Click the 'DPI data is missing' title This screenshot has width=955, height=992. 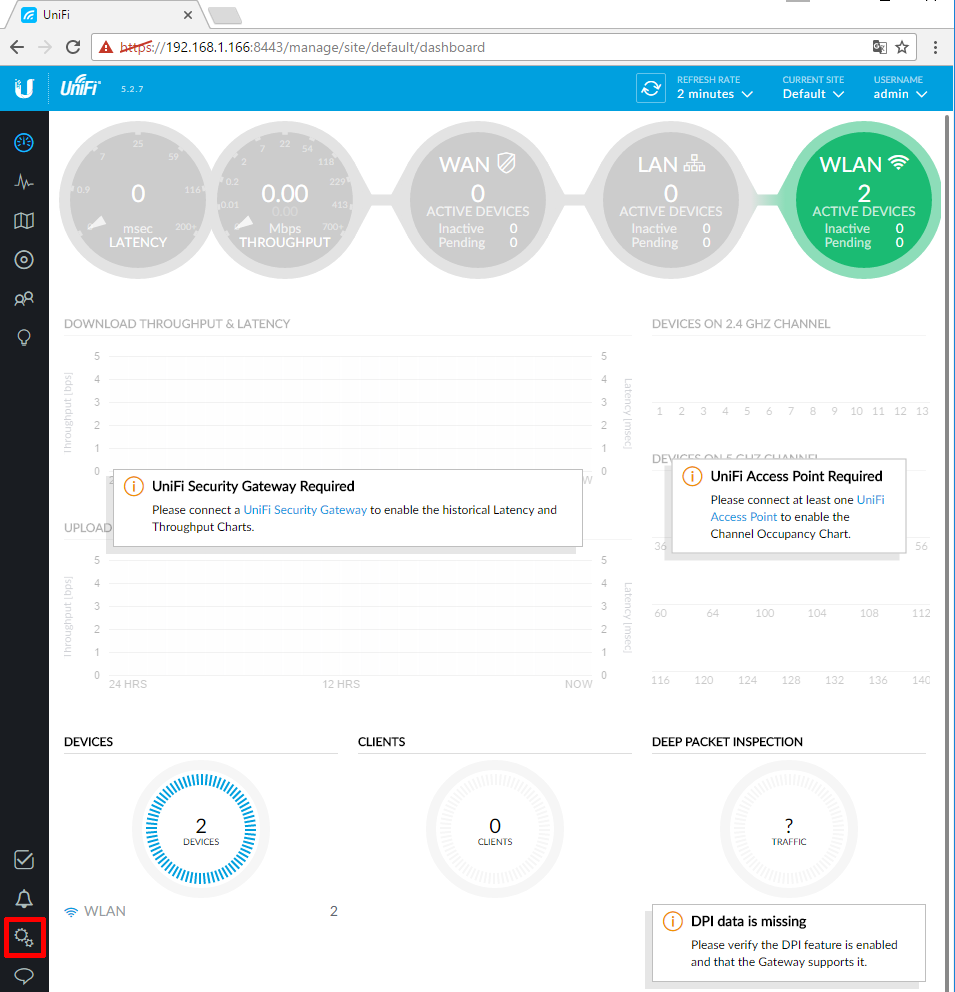[749, 921]
